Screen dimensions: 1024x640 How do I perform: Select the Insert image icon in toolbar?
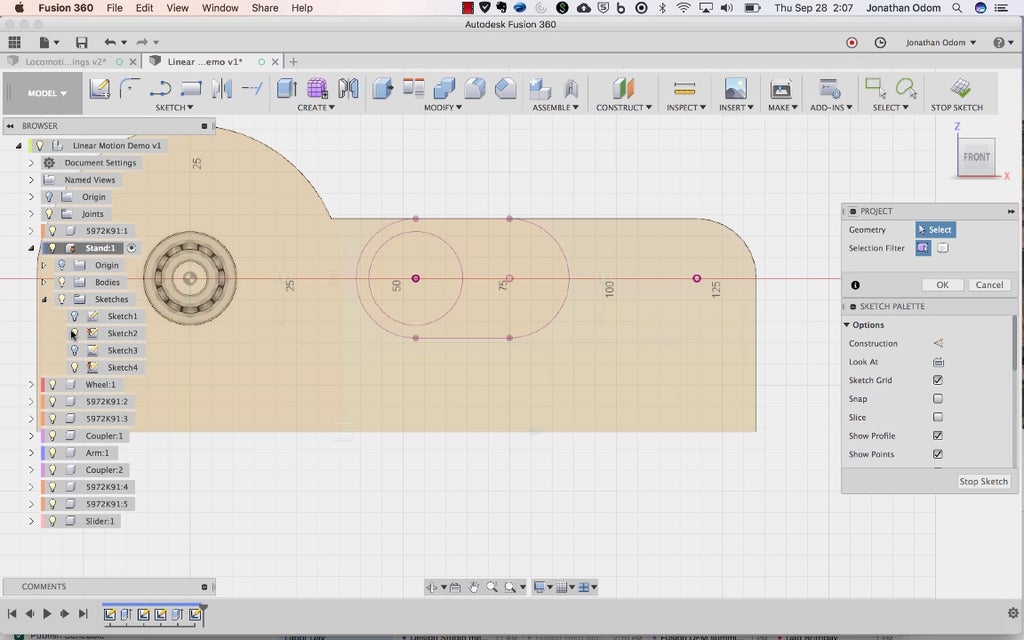point(735,89)
